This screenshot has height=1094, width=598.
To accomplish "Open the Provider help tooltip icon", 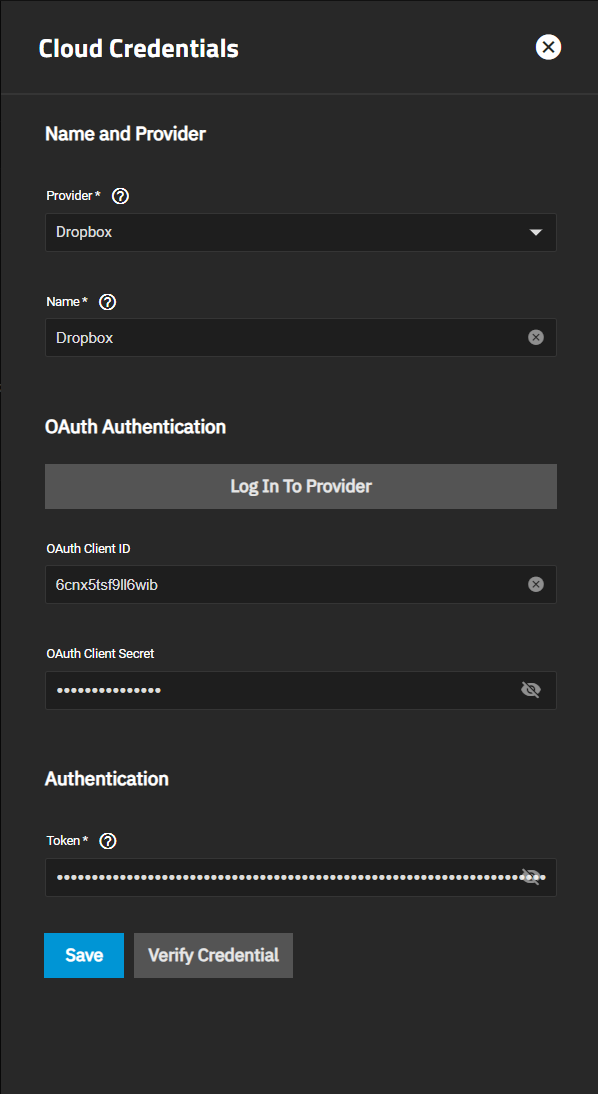I will (x=121, y=196).
